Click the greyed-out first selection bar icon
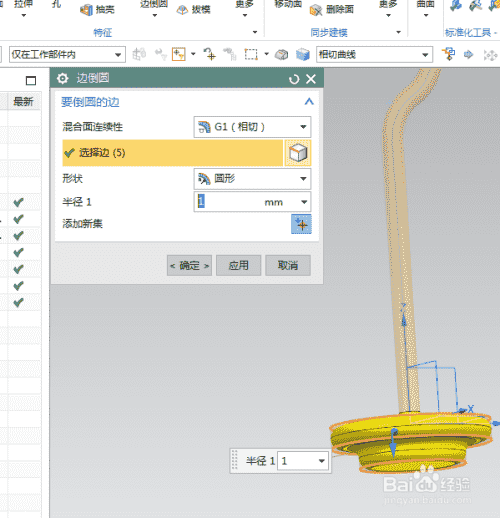This screenshot has width=500, height=518. click(x=139, y=54)
